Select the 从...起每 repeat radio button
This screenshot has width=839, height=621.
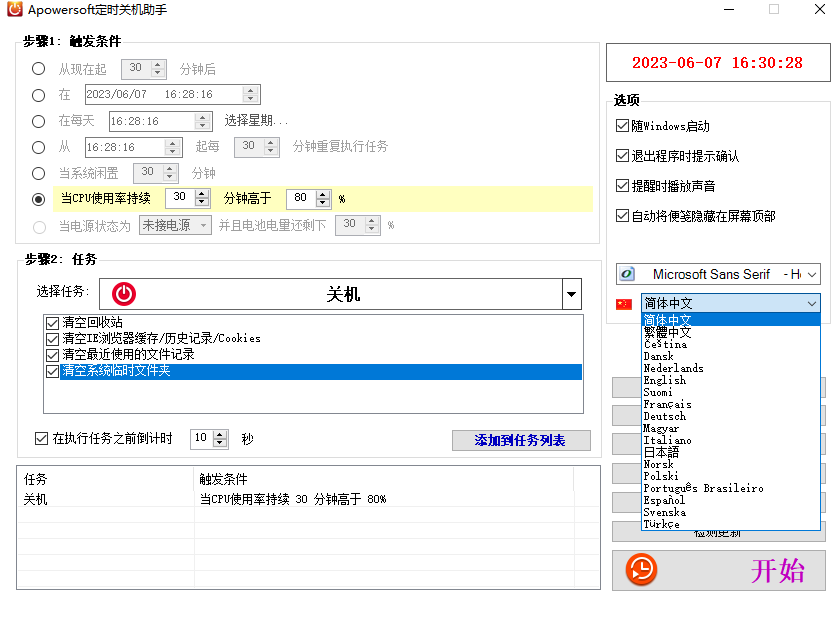coord(39,147)
